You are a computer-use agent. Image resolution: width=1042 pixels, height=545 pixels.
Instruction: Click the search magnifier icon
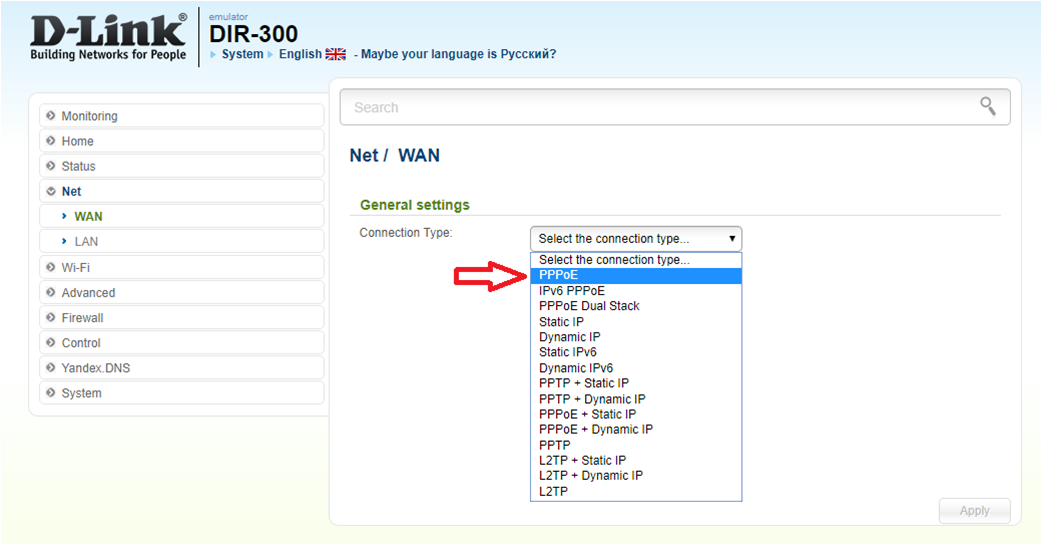(x=988, y=106)
